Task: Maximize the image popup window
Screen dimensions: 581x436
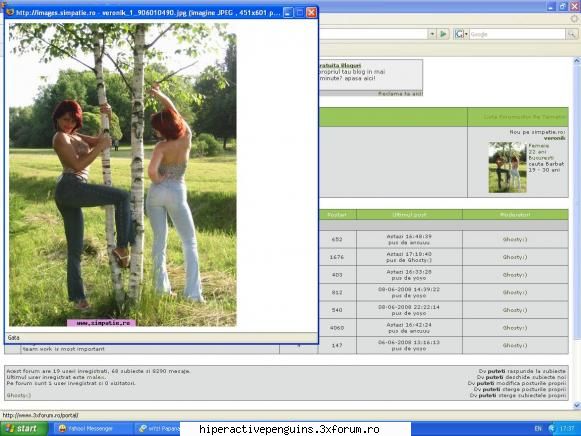Action: click(299, 12)
